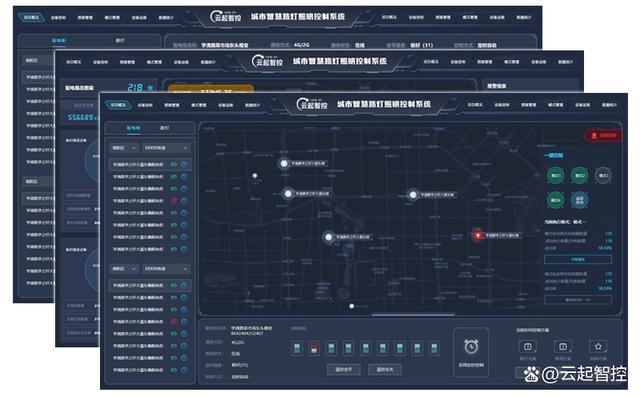
Task: Click the horizontal scrollbar under the map
Action: [x=413, y=315]
